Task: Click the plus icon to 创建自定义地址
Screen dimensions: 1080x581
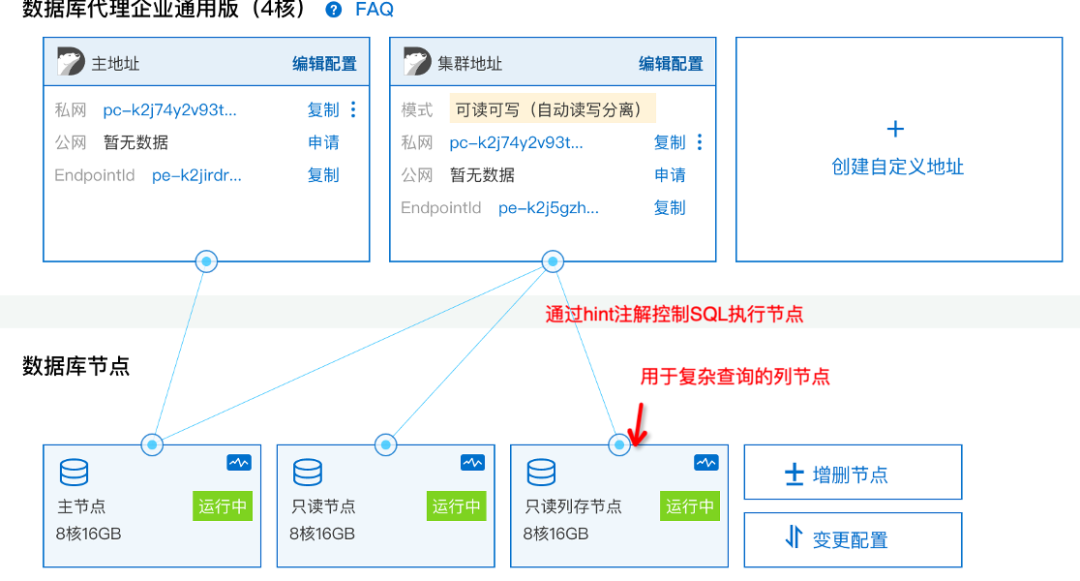Action: (x=895, y=128)
